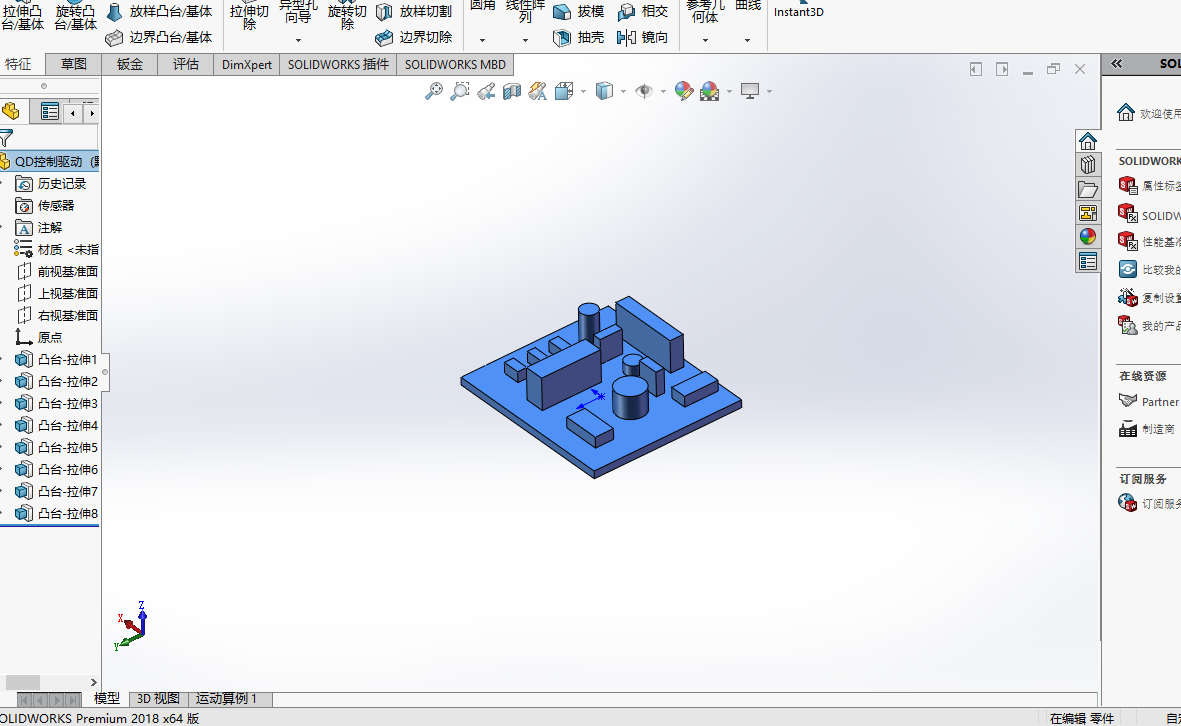Open the 圆角 fillet dropdown arrow
The image size is (1181, 726).
pyautogui.click(x=482, y=41)
